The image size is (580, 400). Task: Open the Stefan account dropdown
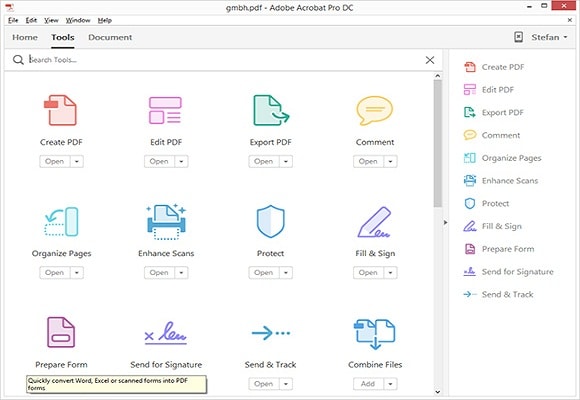coord(549,37)
